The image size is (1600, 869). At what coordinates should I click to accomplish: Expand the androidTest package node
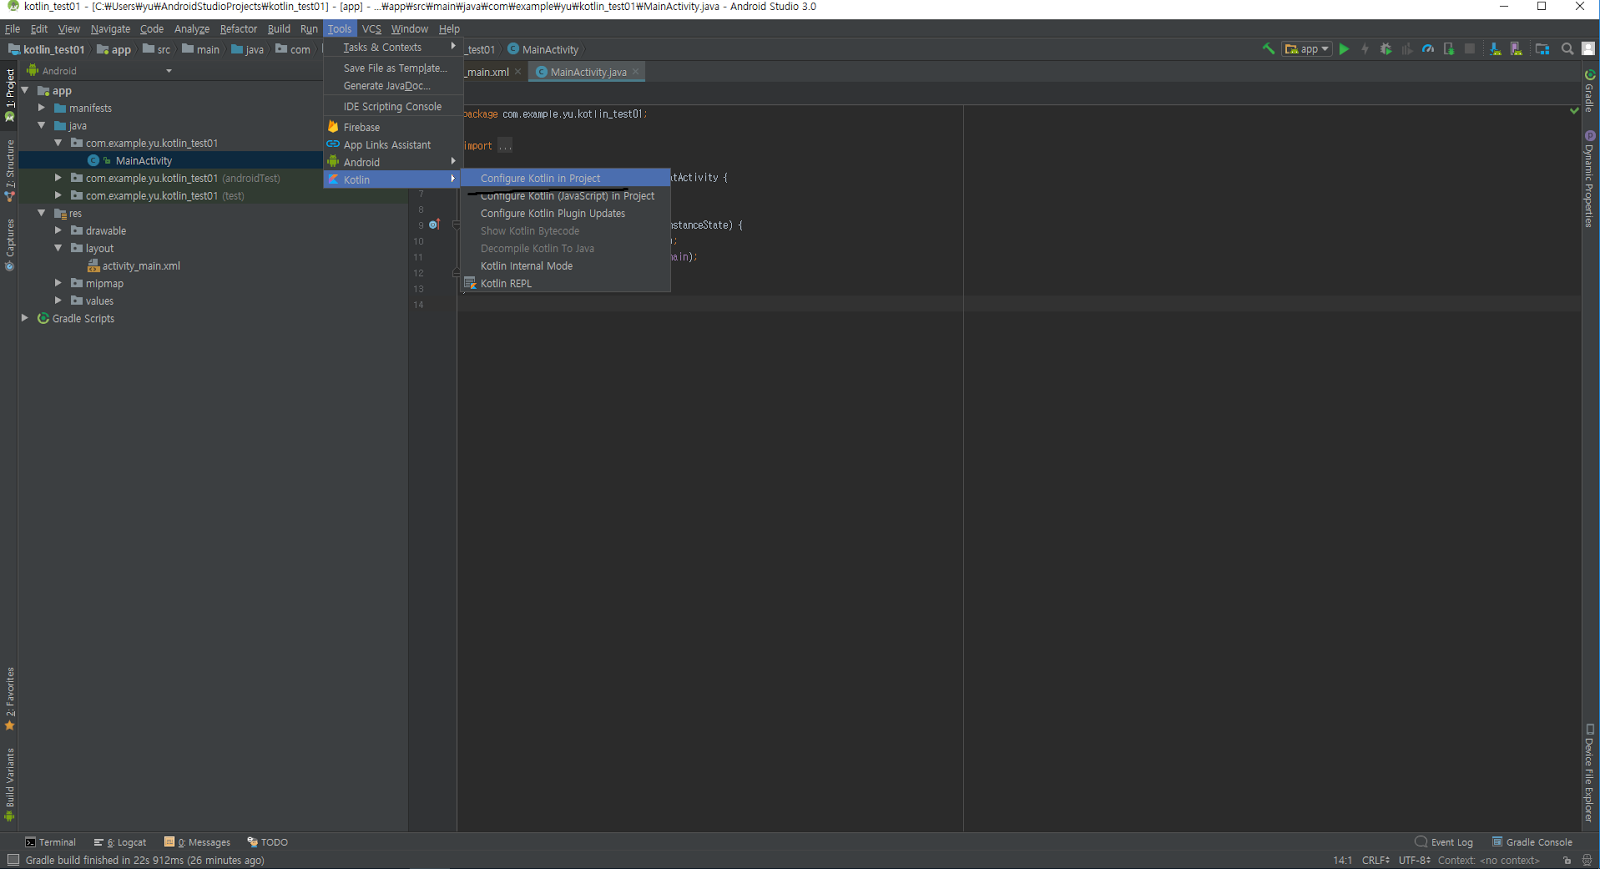[58, 178]
